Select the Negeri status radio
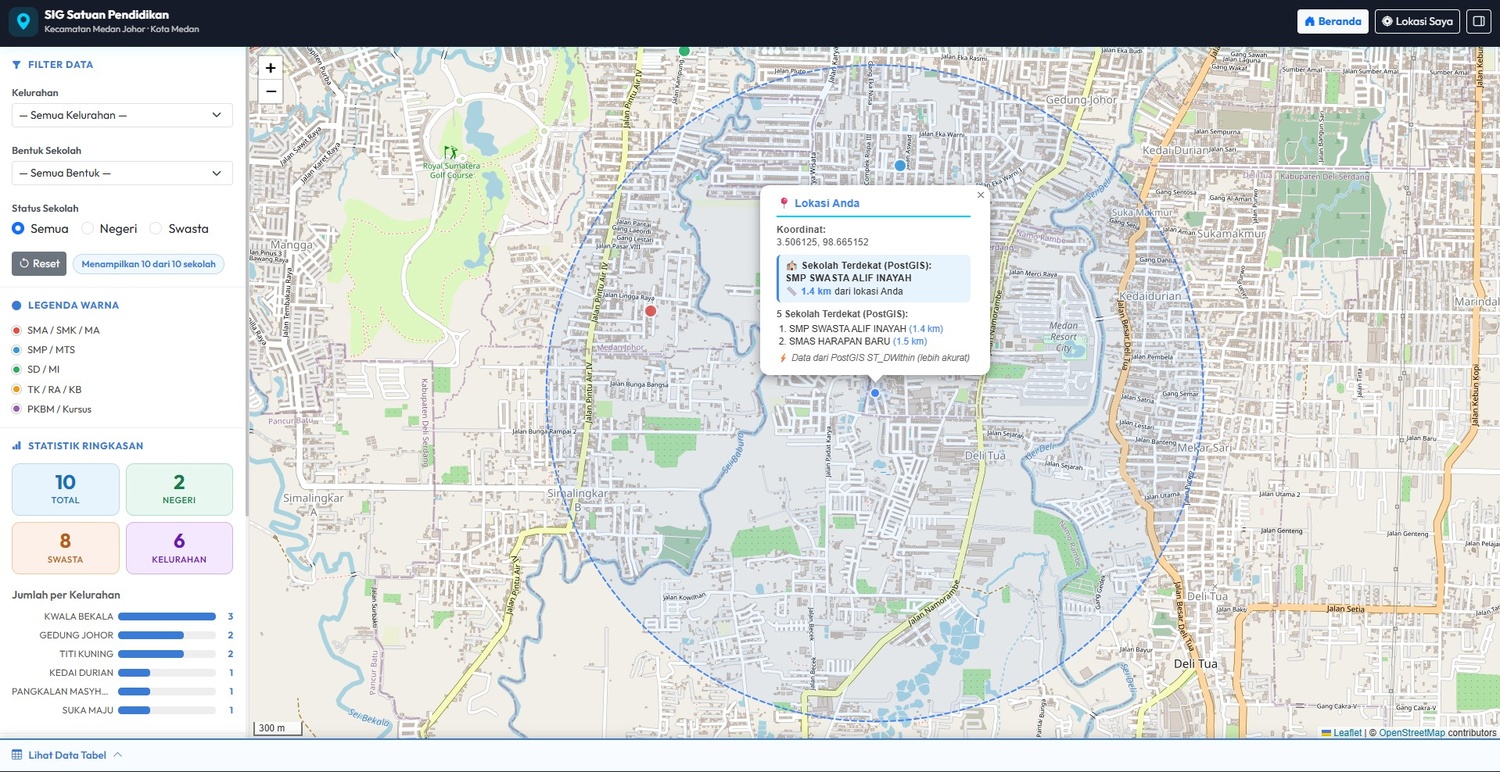Image resolution: width=1500 pixels, height=772 pixels. tap(87, 228)
